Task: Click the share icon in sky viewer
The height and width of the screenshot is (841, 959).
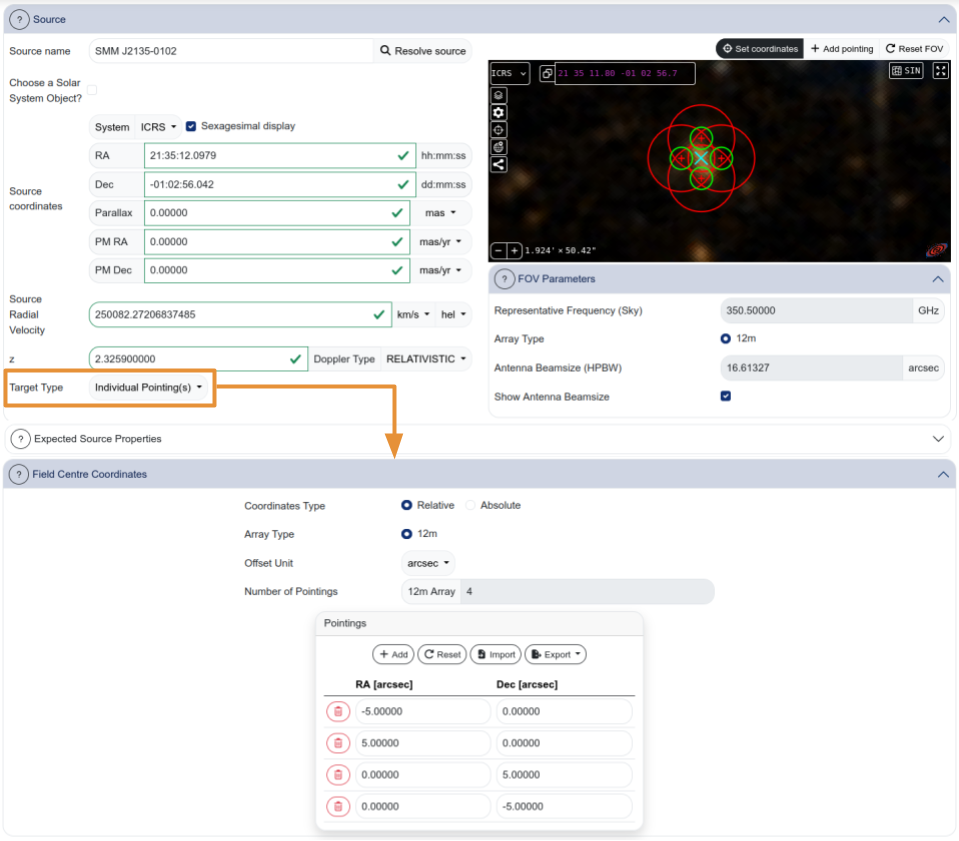Action: [499, 165]
